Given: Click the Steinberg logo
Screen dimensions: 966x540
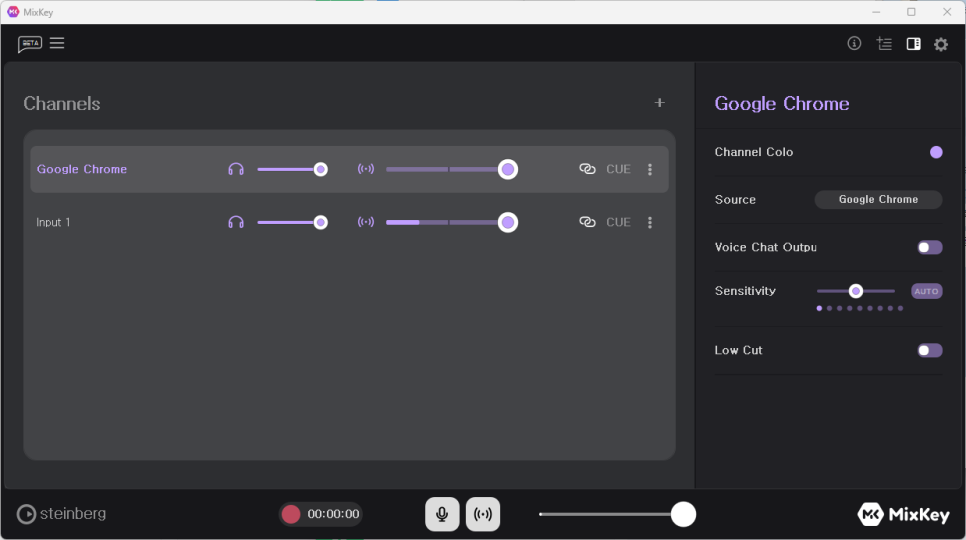Looking at the screenshot, I should (61, 514).
